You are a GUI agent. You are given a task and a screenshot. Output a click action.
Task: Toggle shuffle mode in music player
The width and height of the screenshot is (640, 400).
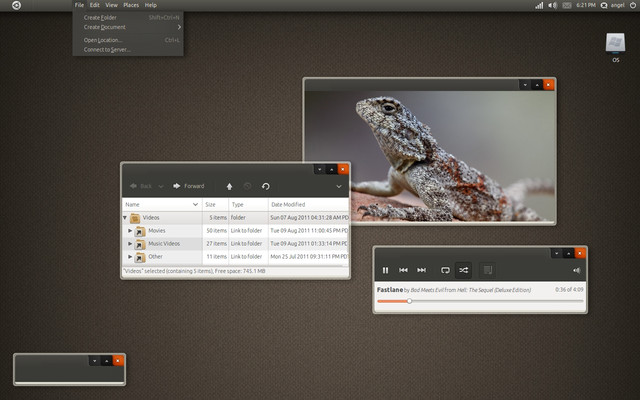click(464, 270)
